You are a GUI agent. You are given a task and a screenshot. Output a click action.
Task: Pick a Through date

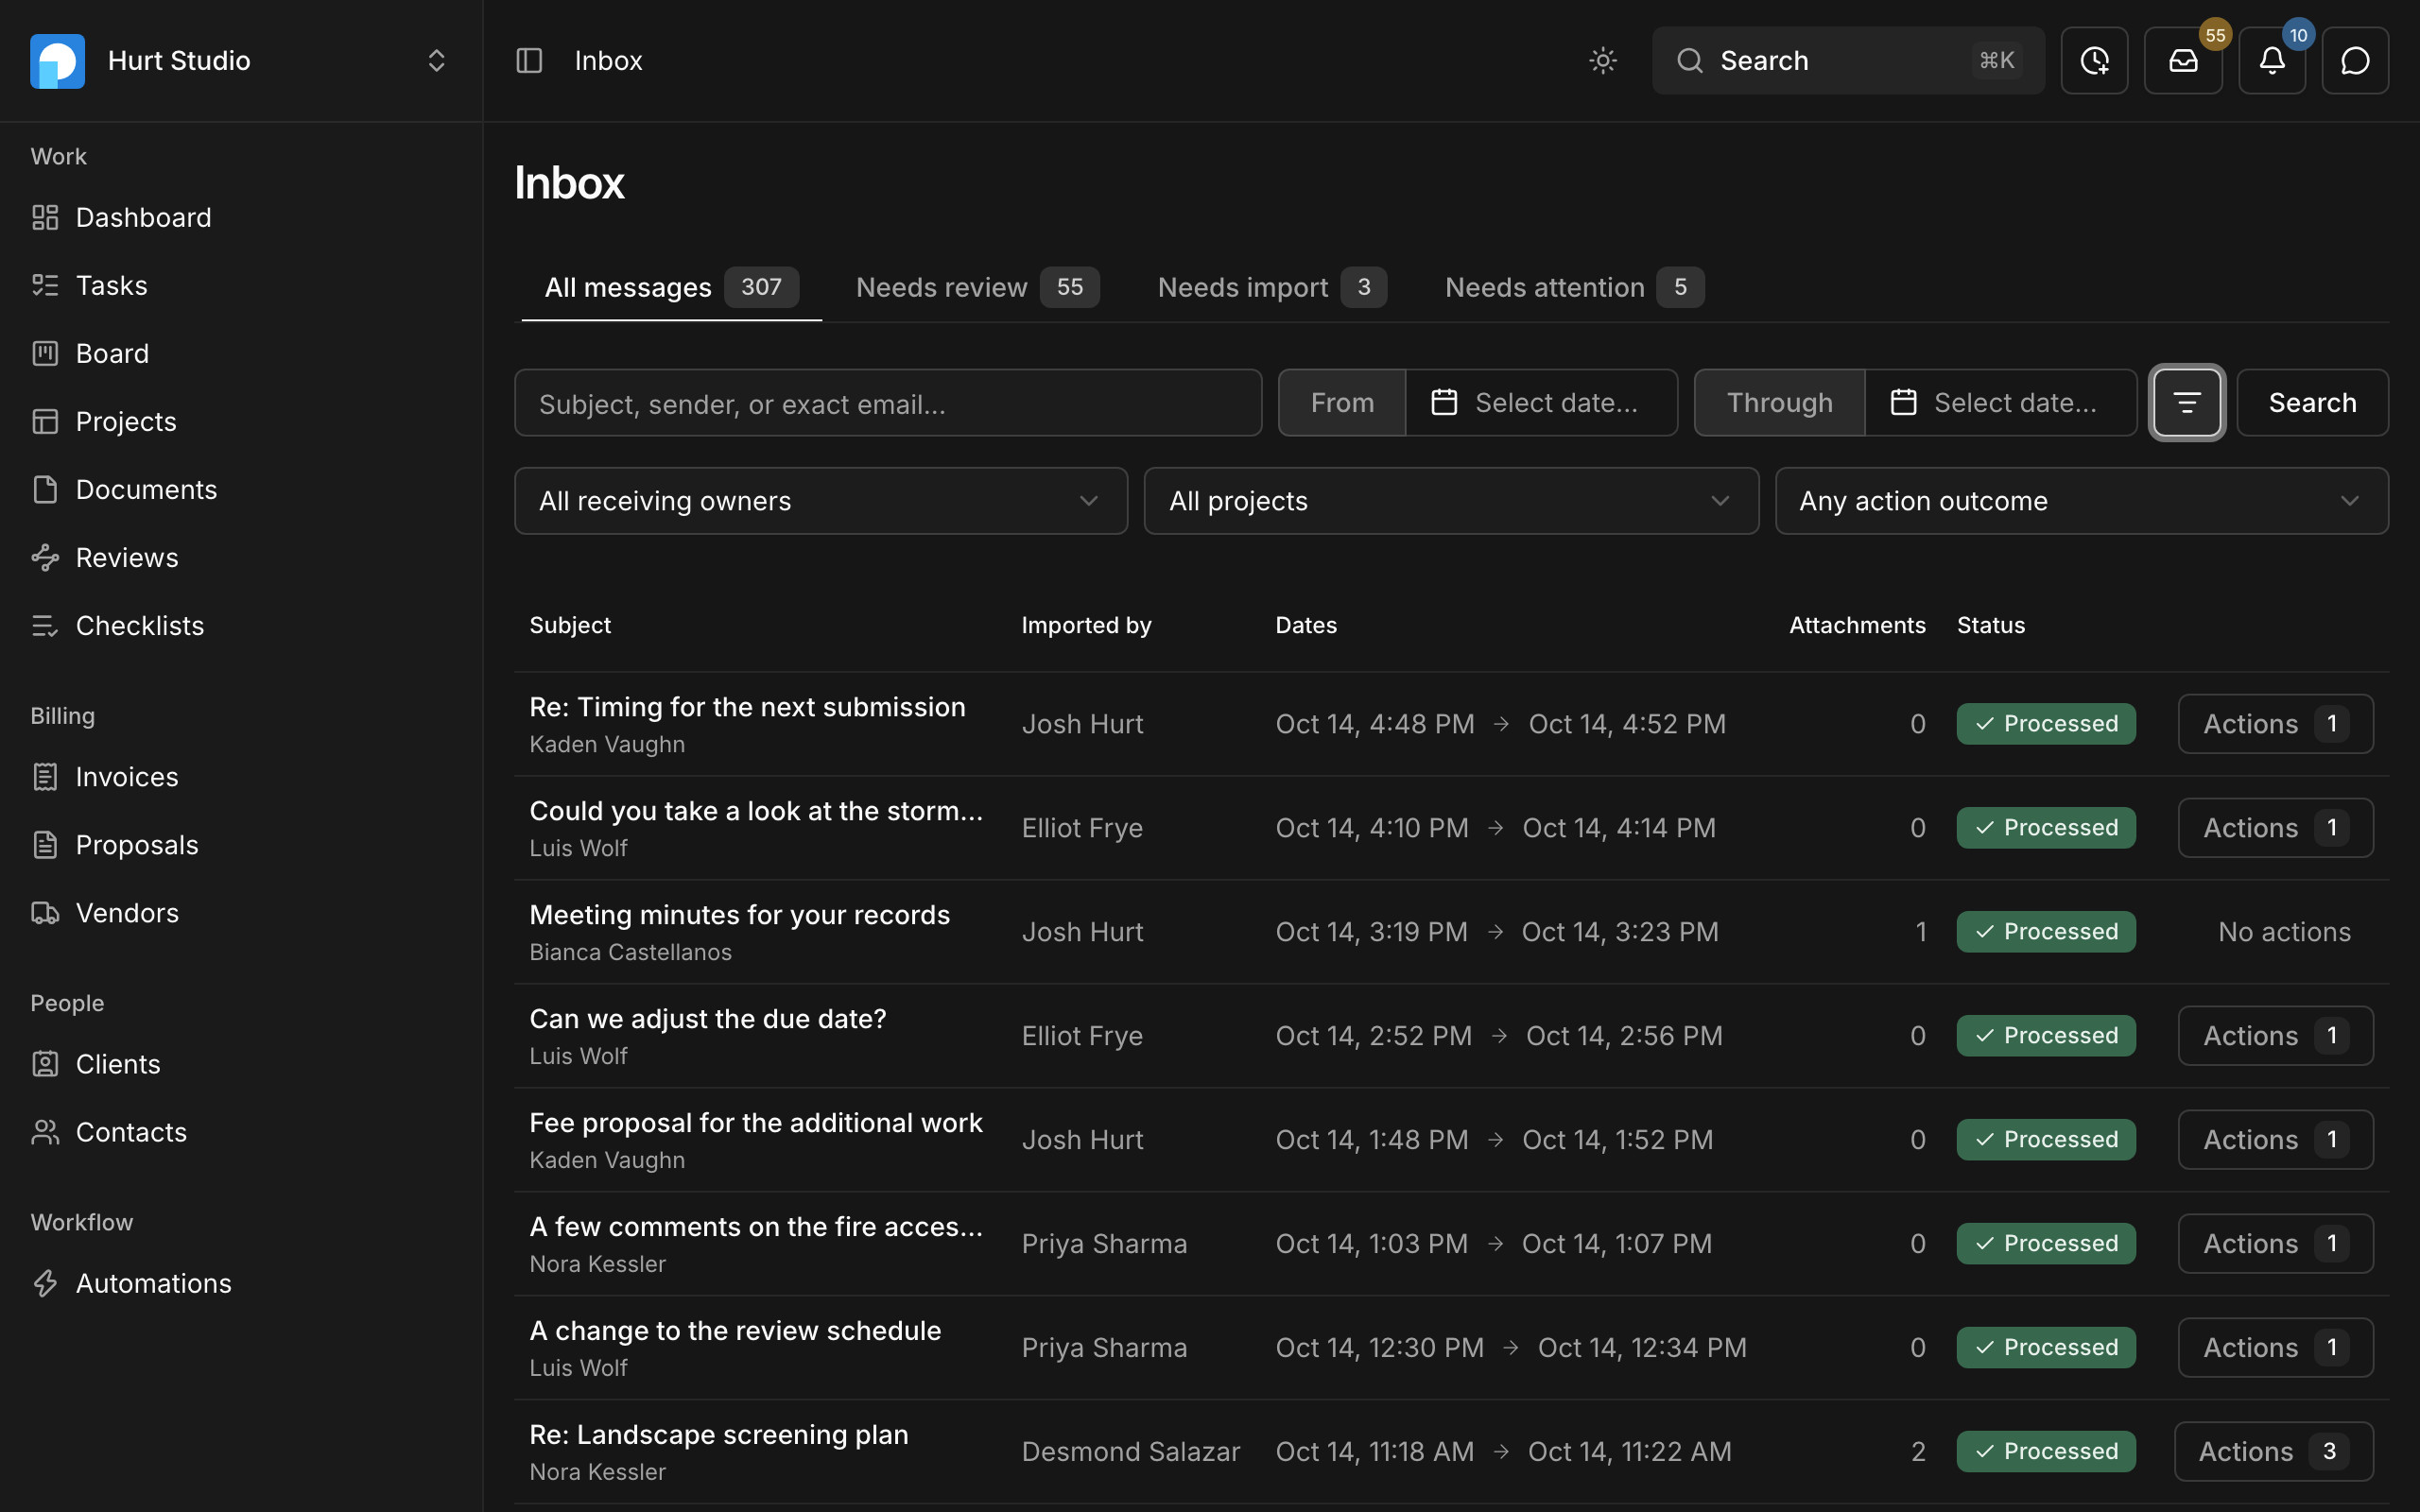click(2000, 403)
